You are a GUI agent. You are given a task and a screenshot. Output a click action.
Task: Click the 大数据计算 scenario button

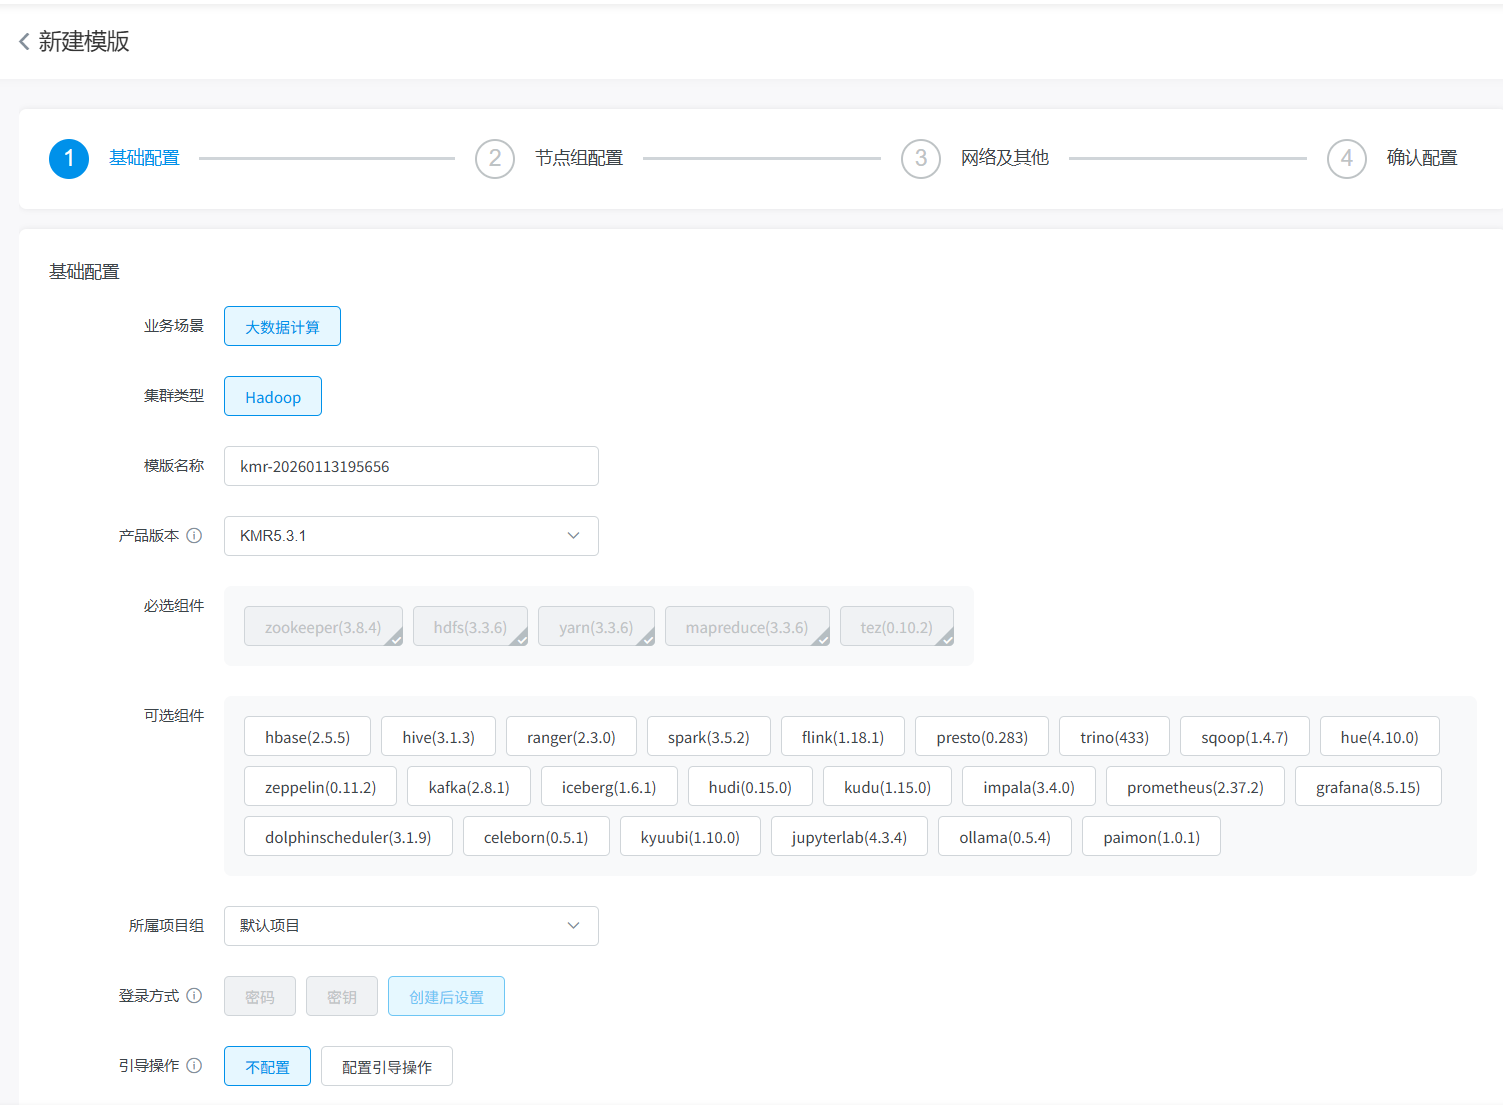point(282,327)
